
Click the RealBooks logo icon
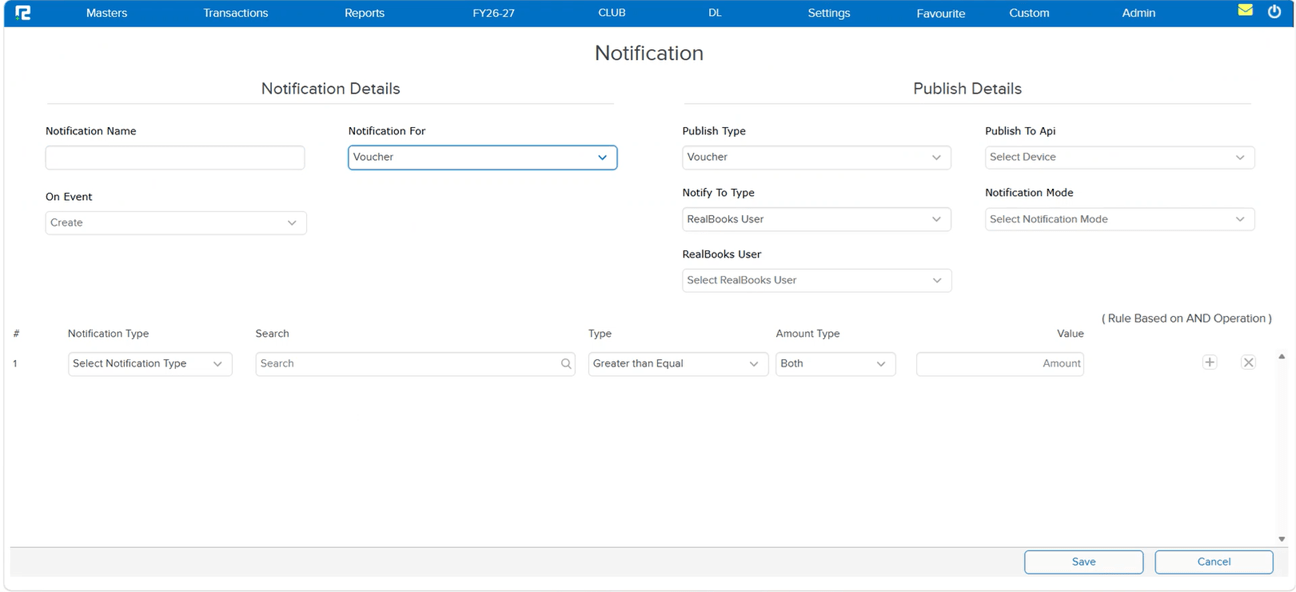click(23, 13)
